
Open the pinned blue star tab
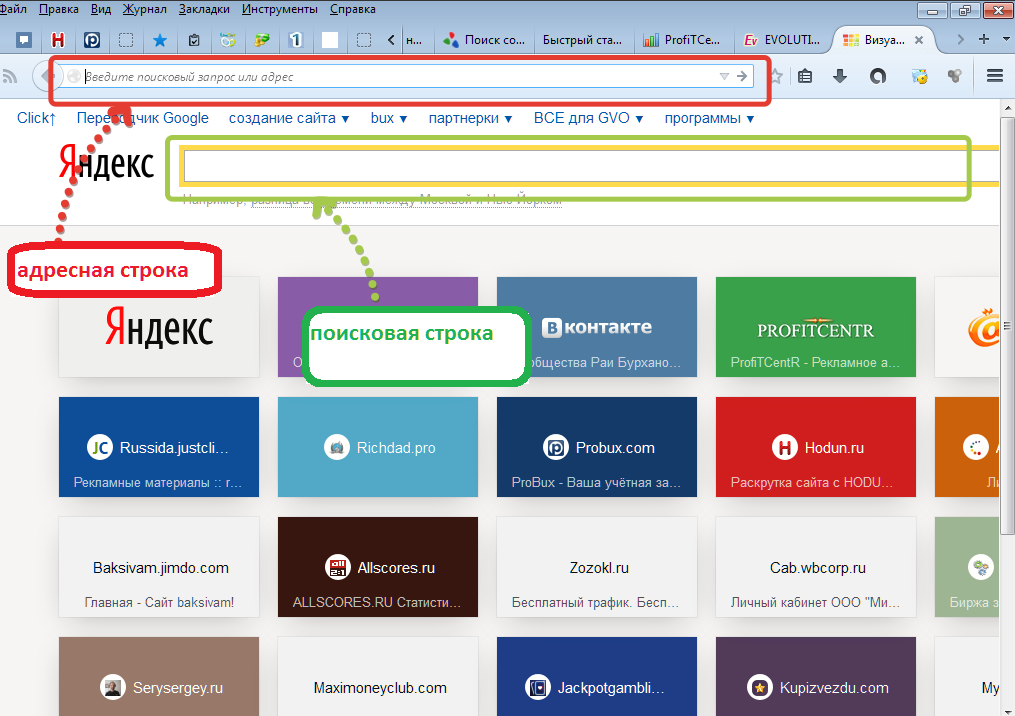coord(160,40)
